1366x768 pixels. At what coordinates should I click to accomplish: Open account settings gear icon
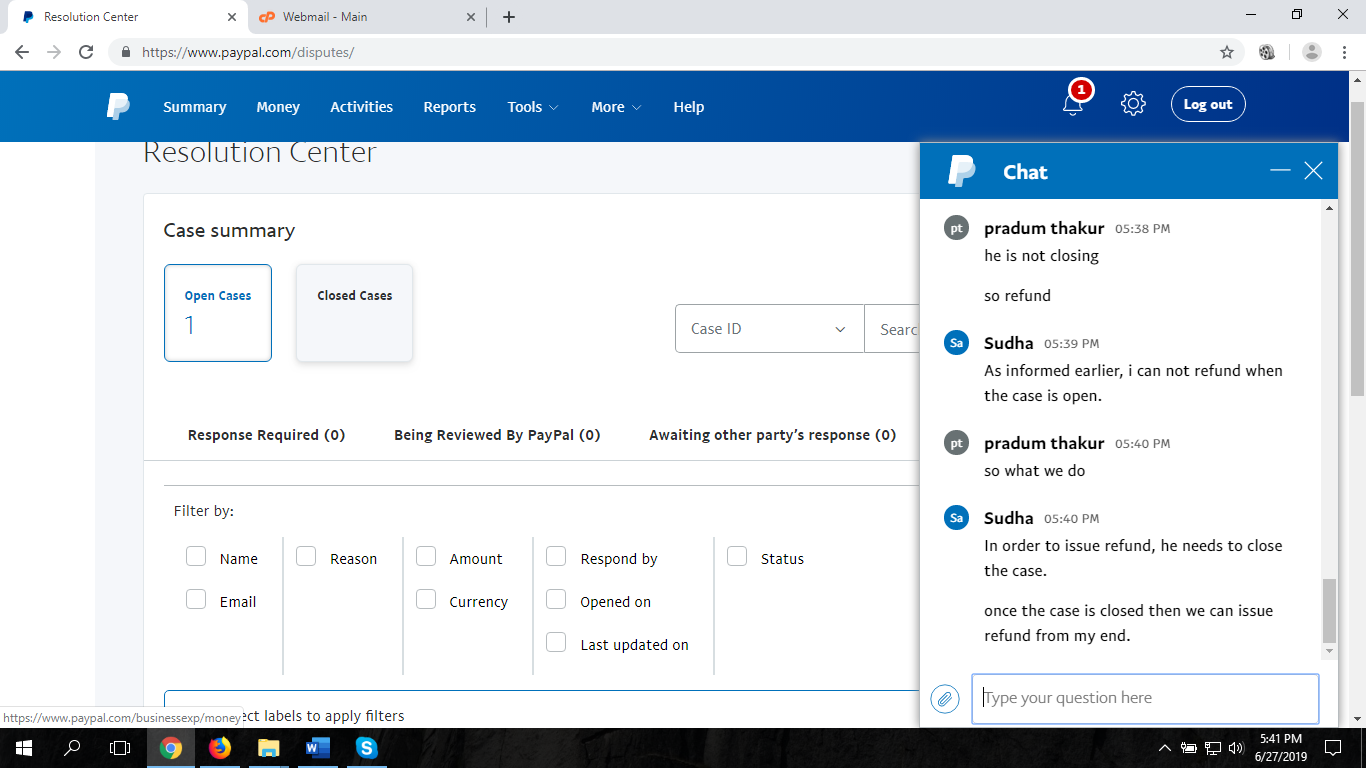[1133, 104]
